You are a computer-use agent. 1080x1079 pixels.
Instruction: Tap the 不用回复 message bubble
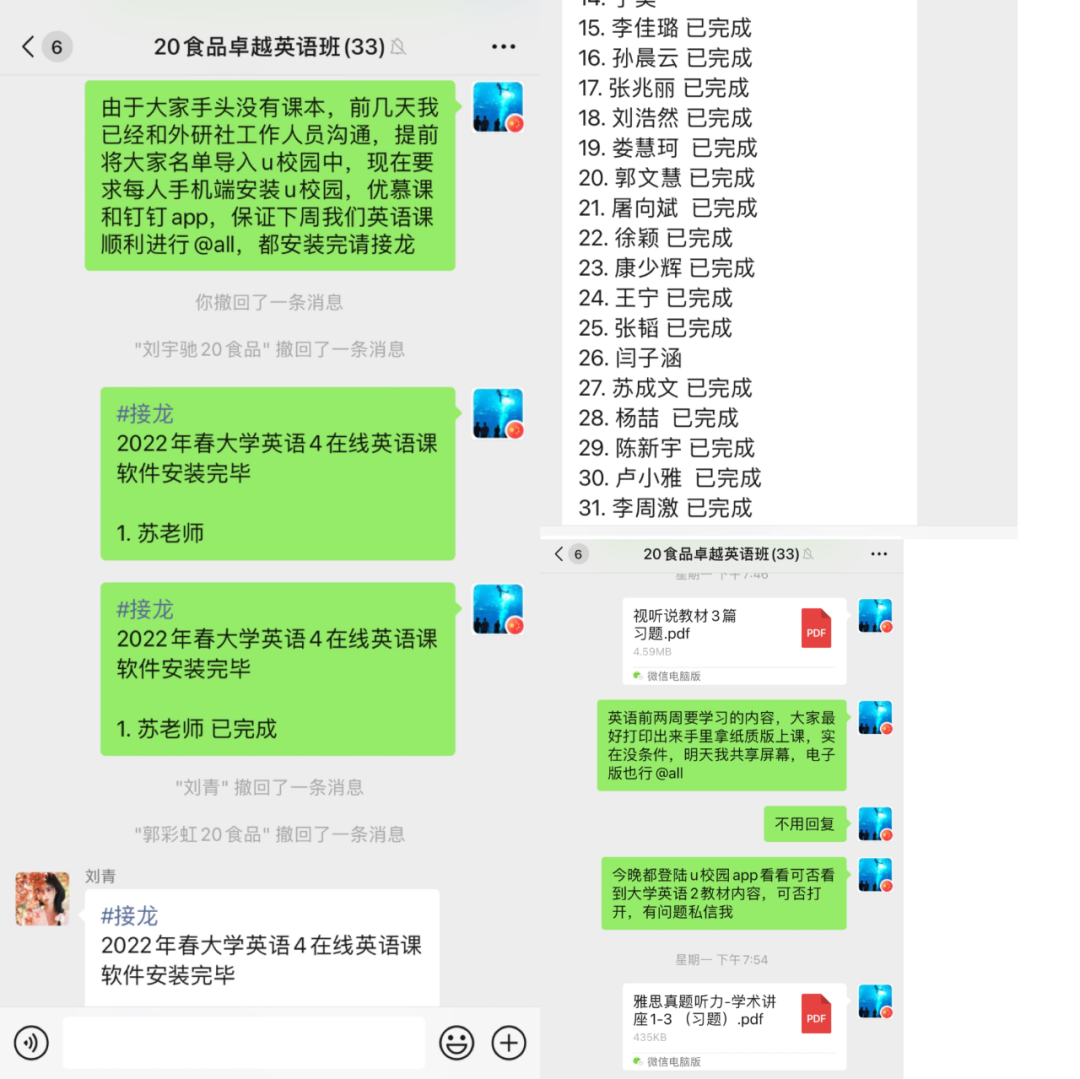(x=805, y=824)
